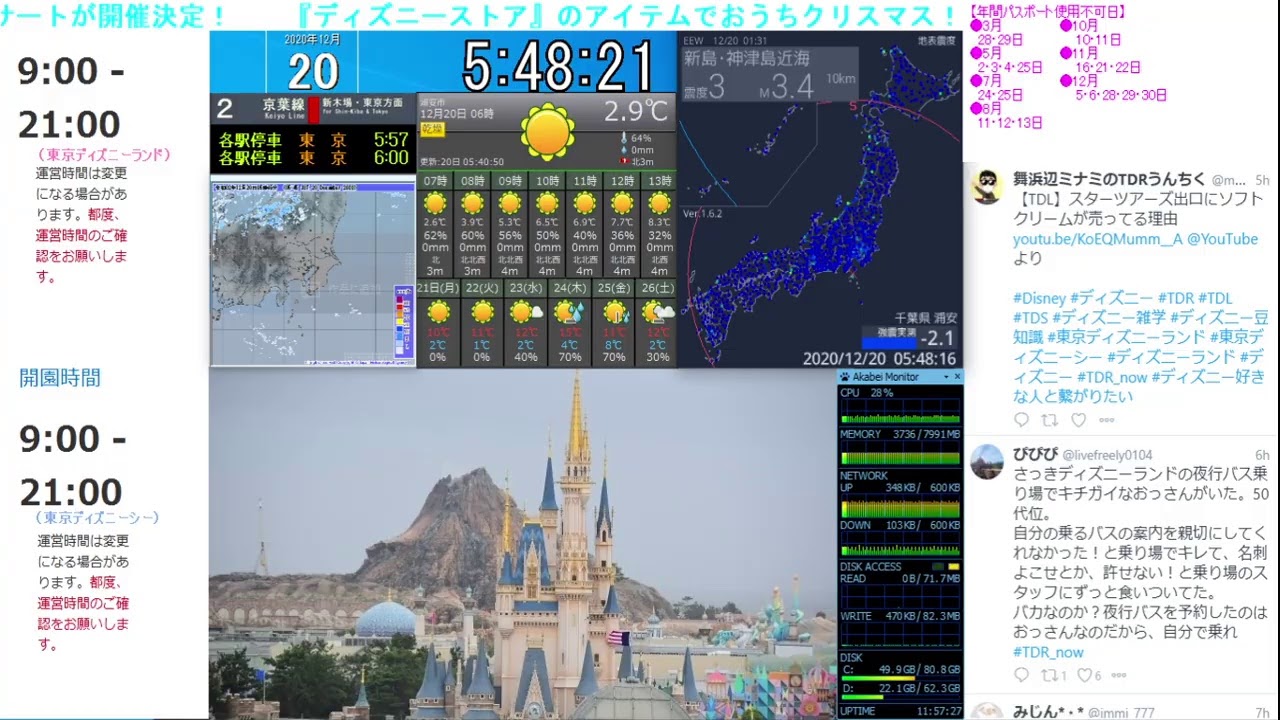
Task: Click the 21日(月) daily weather icon
Action: point(438,312)
